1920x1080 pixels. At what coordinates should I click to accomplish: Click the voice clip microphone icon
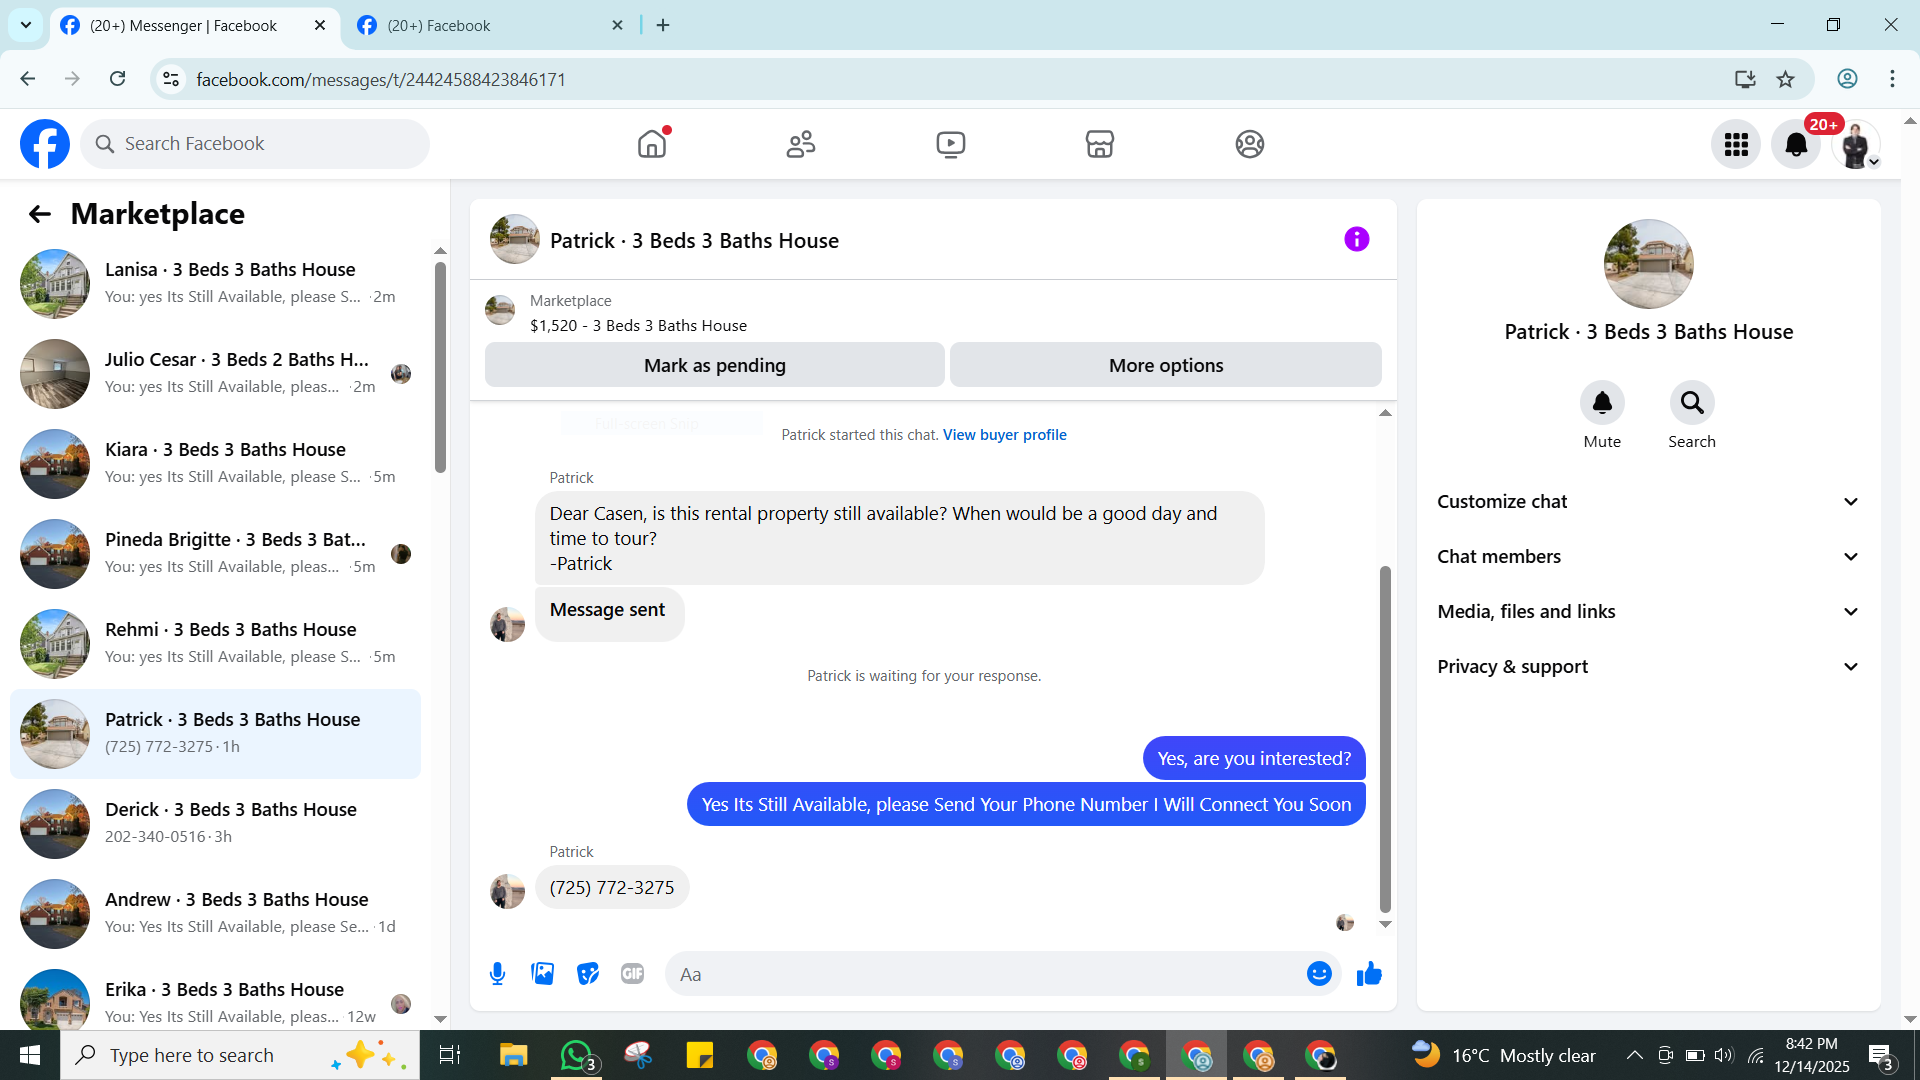point(497,974)
